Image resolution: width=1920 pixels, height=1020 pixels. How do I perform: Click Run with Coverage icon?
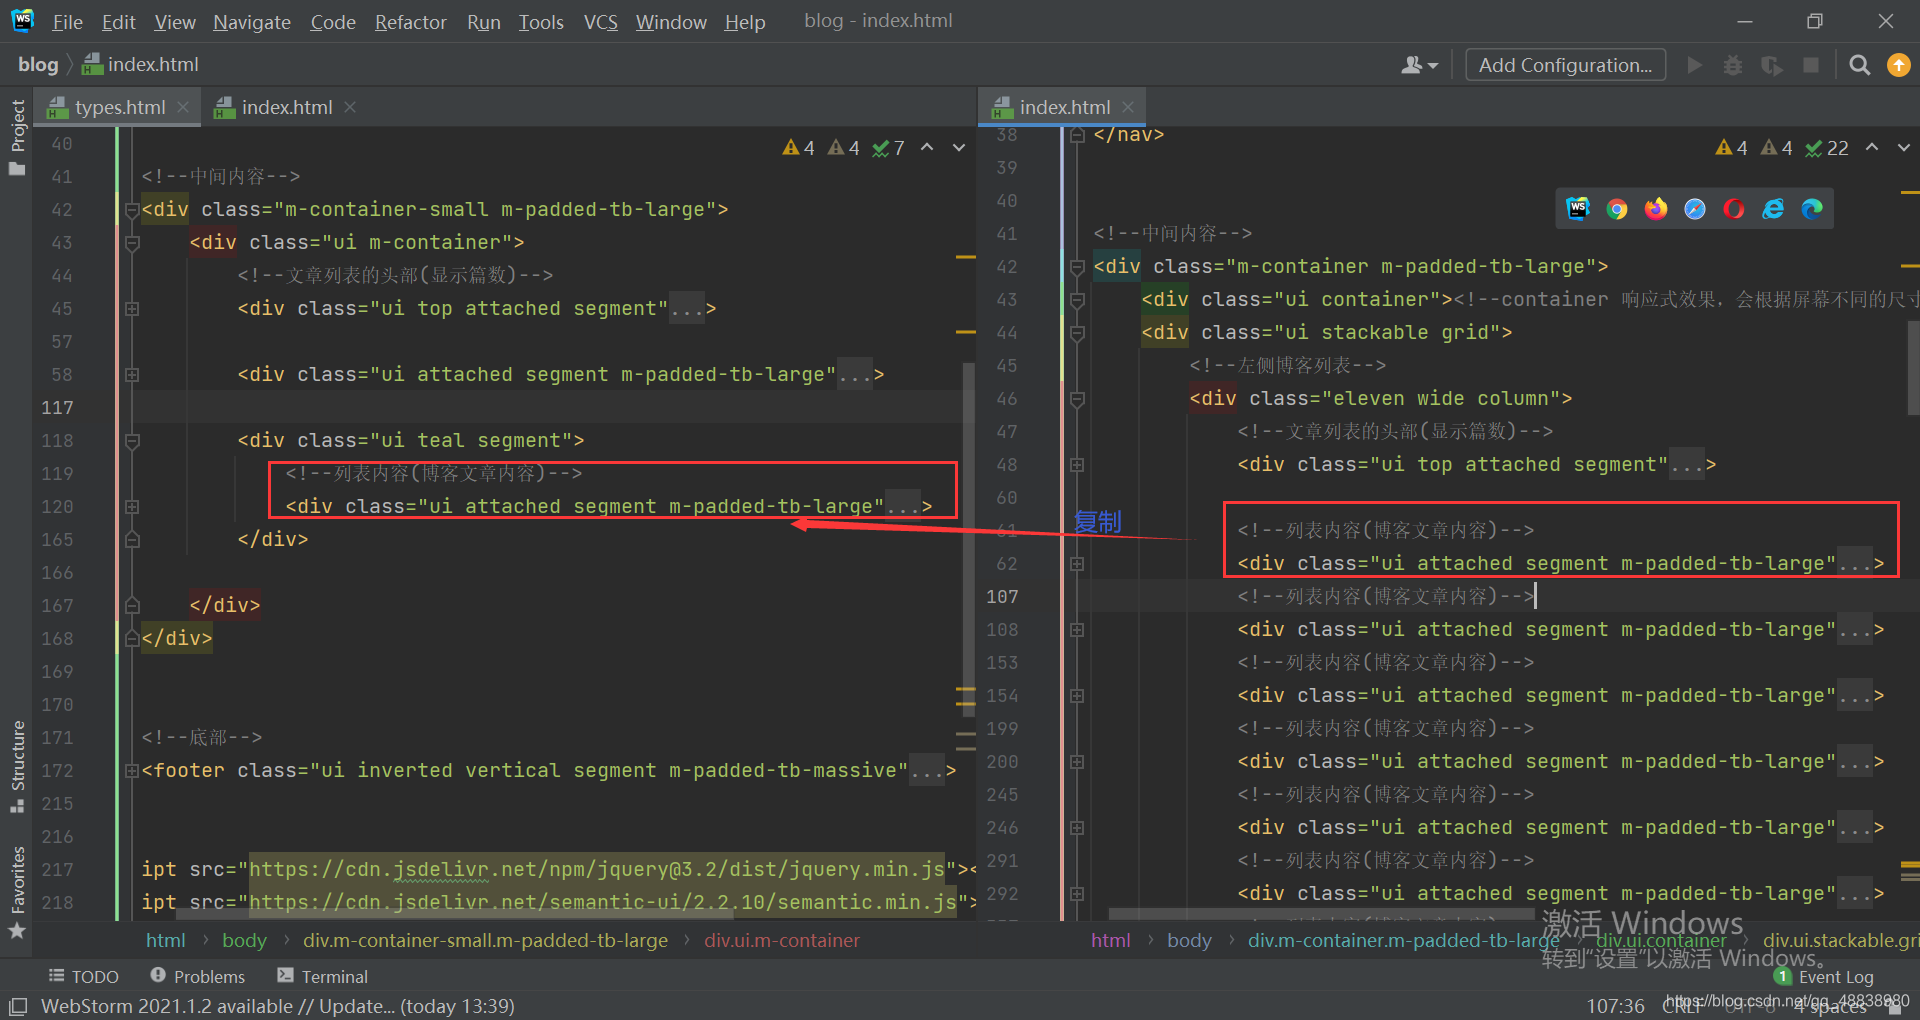point(1772,65)
